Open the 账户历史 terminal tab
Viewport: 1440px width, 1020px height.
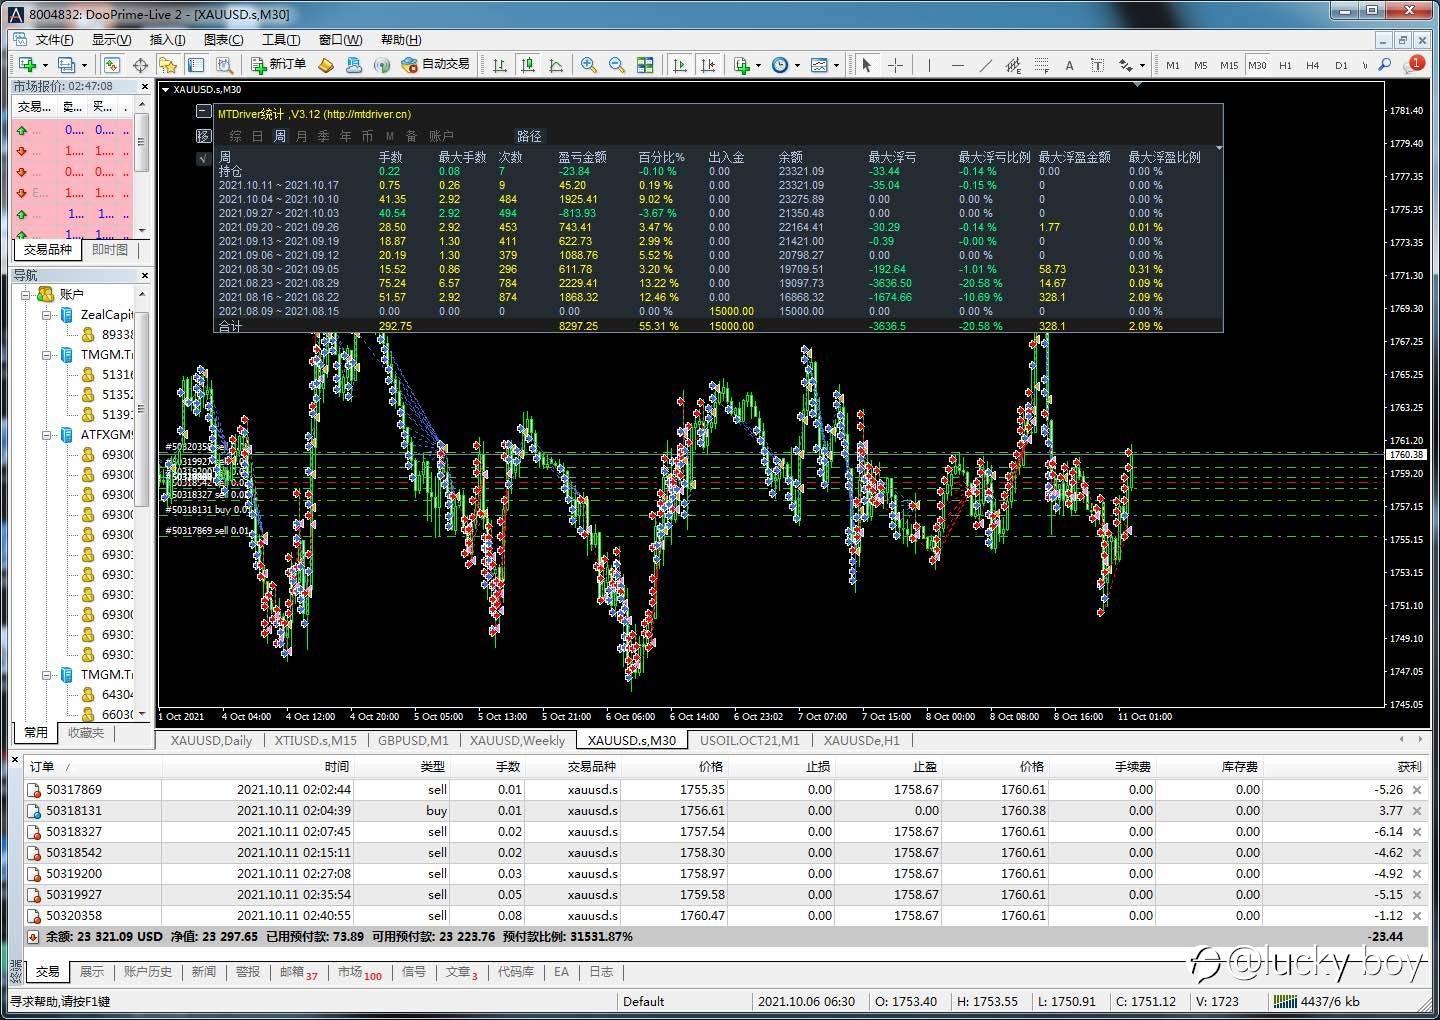click(148, 972)
